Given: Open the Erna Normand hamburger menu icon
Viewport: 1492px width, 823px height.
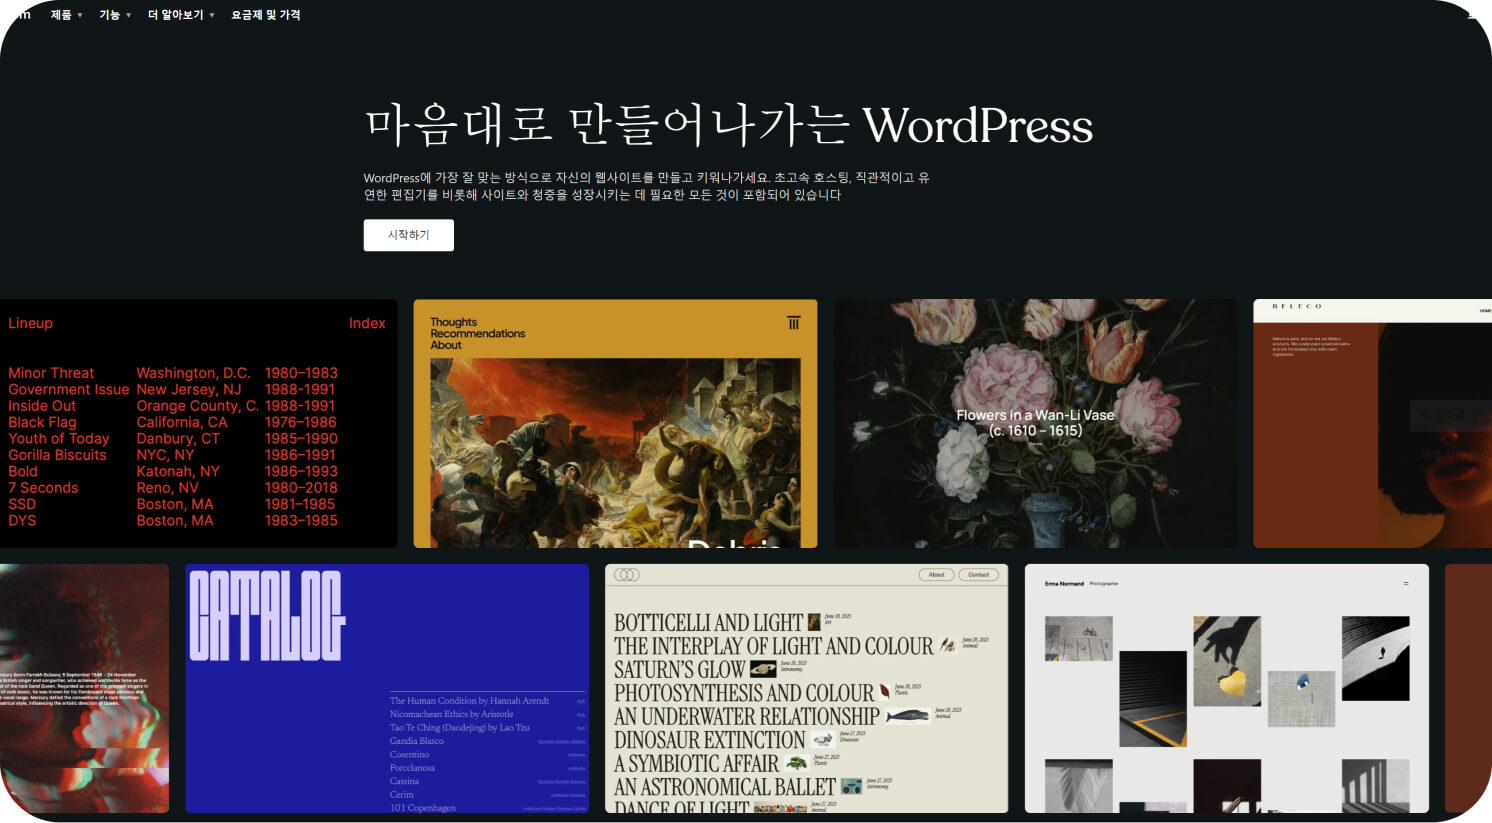Looking at the screenshot, I should point(1405,583).
